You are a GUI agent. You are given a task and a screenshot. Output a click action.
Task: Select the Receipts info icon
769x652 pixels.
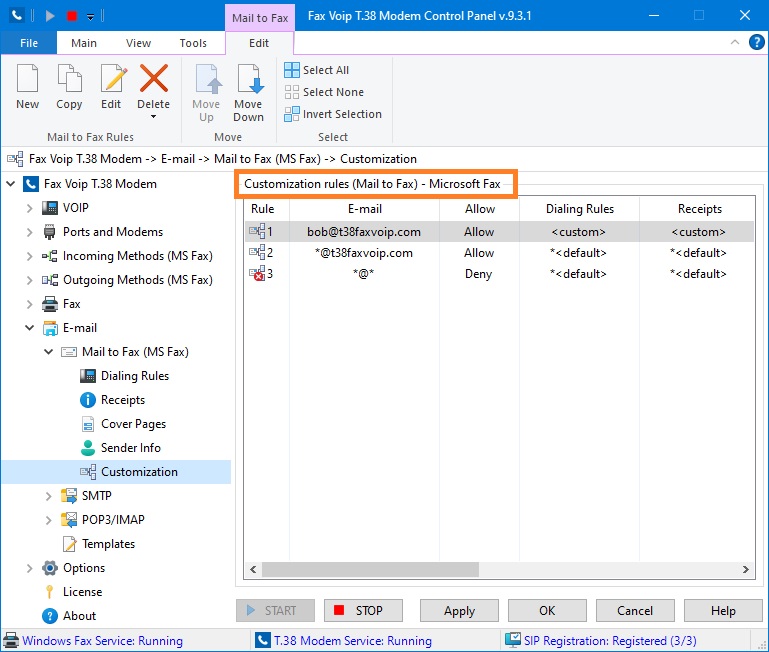click(x=88, y=400)
